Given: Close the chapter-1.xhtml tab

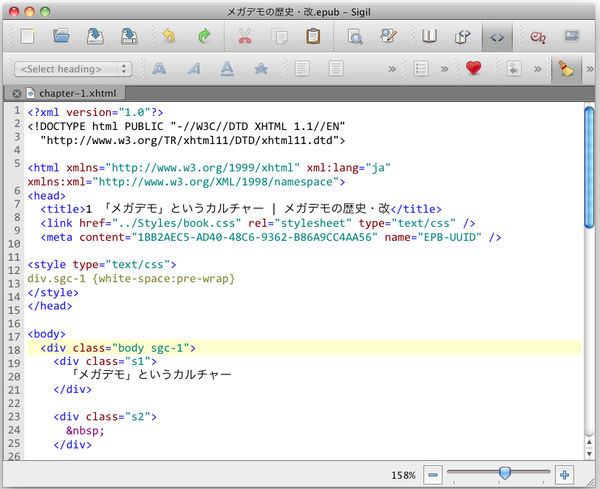Looking at the screenshot, I should [x=17, y=92].
